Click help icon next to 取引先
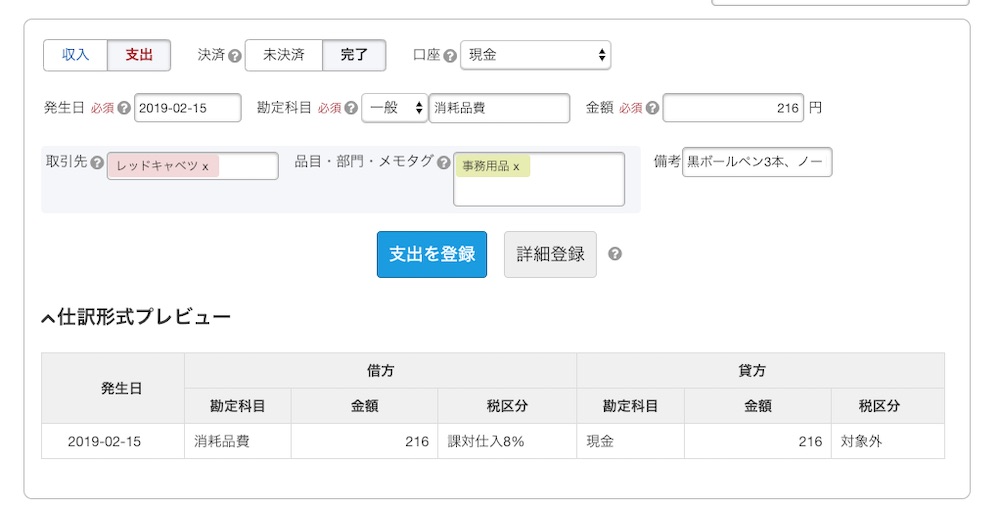The width and height of the screenshot is (1000, 509). (97, 162)
